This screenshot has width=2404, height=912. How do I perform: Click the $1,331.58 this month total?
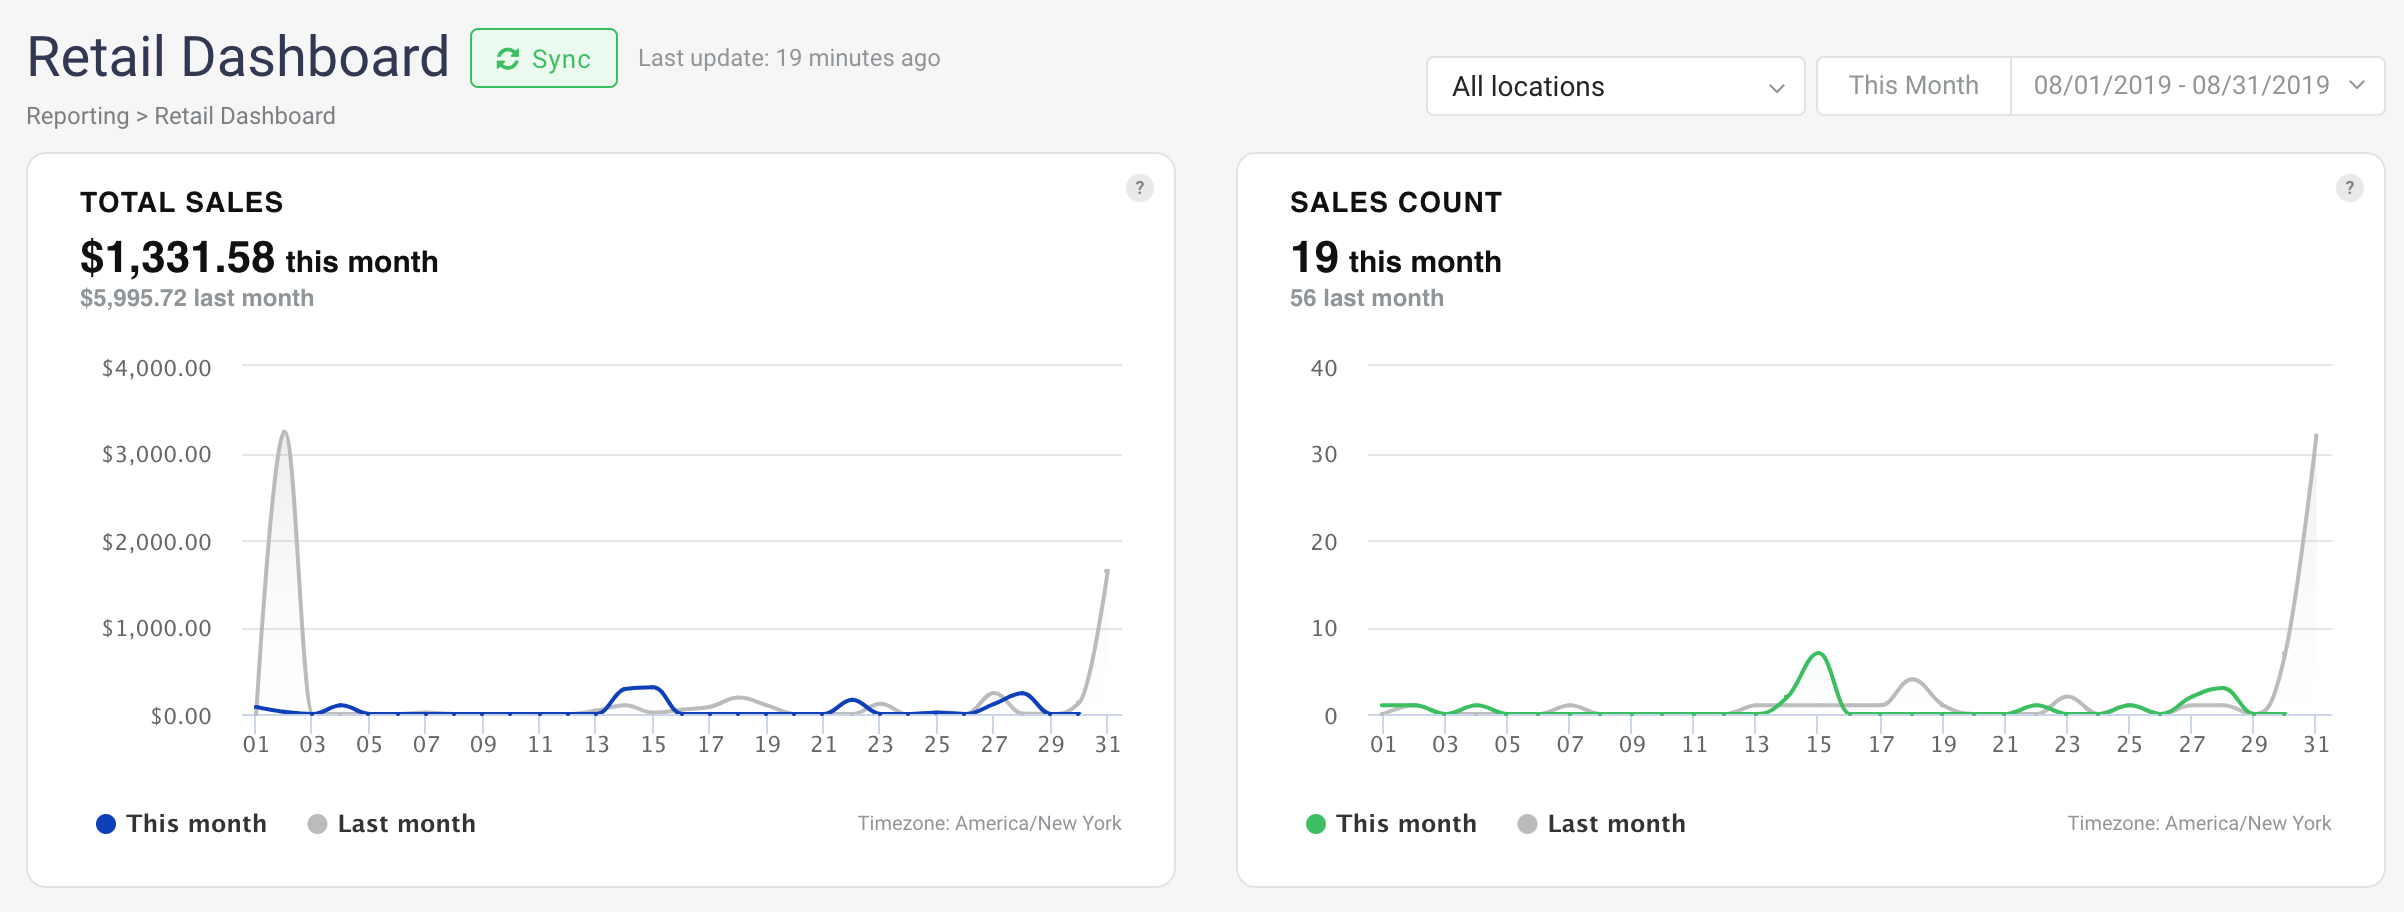pyautogui.click(x=259, y=258)
